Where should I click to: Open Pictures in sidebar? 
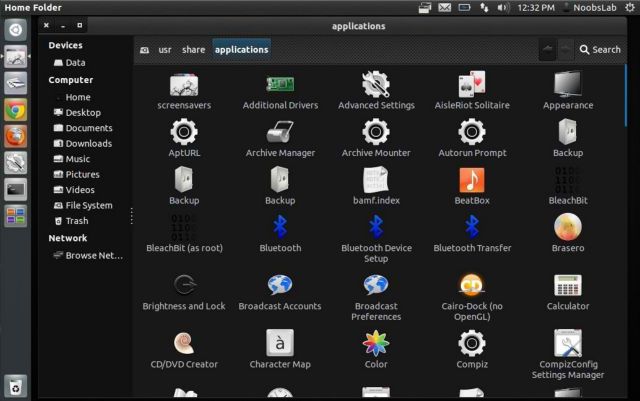pyautogui.click(x=76, y=175)
